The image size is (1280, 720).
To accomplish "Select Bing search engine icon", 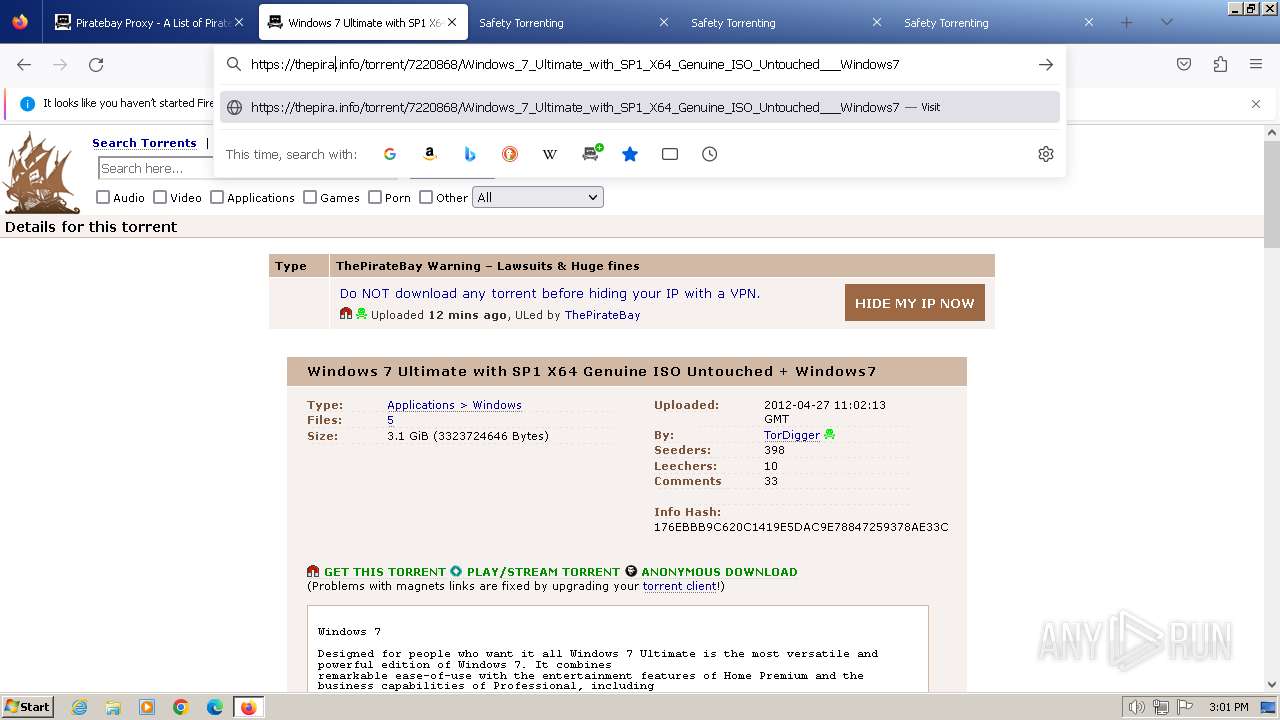I will [x=470, y=154].
